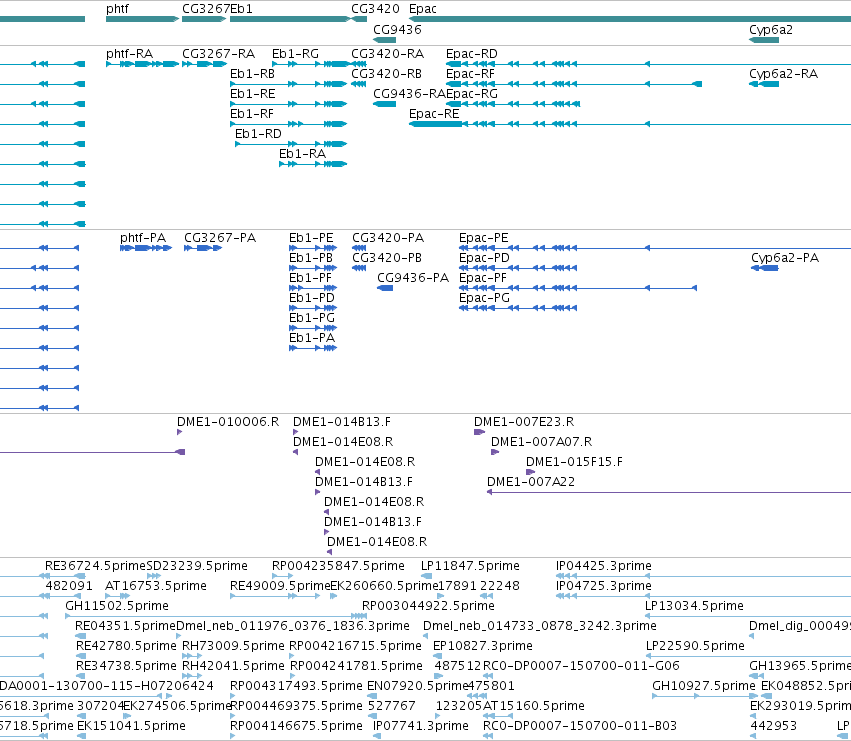Click the Epac-RD transcript label

pos(472,54)
